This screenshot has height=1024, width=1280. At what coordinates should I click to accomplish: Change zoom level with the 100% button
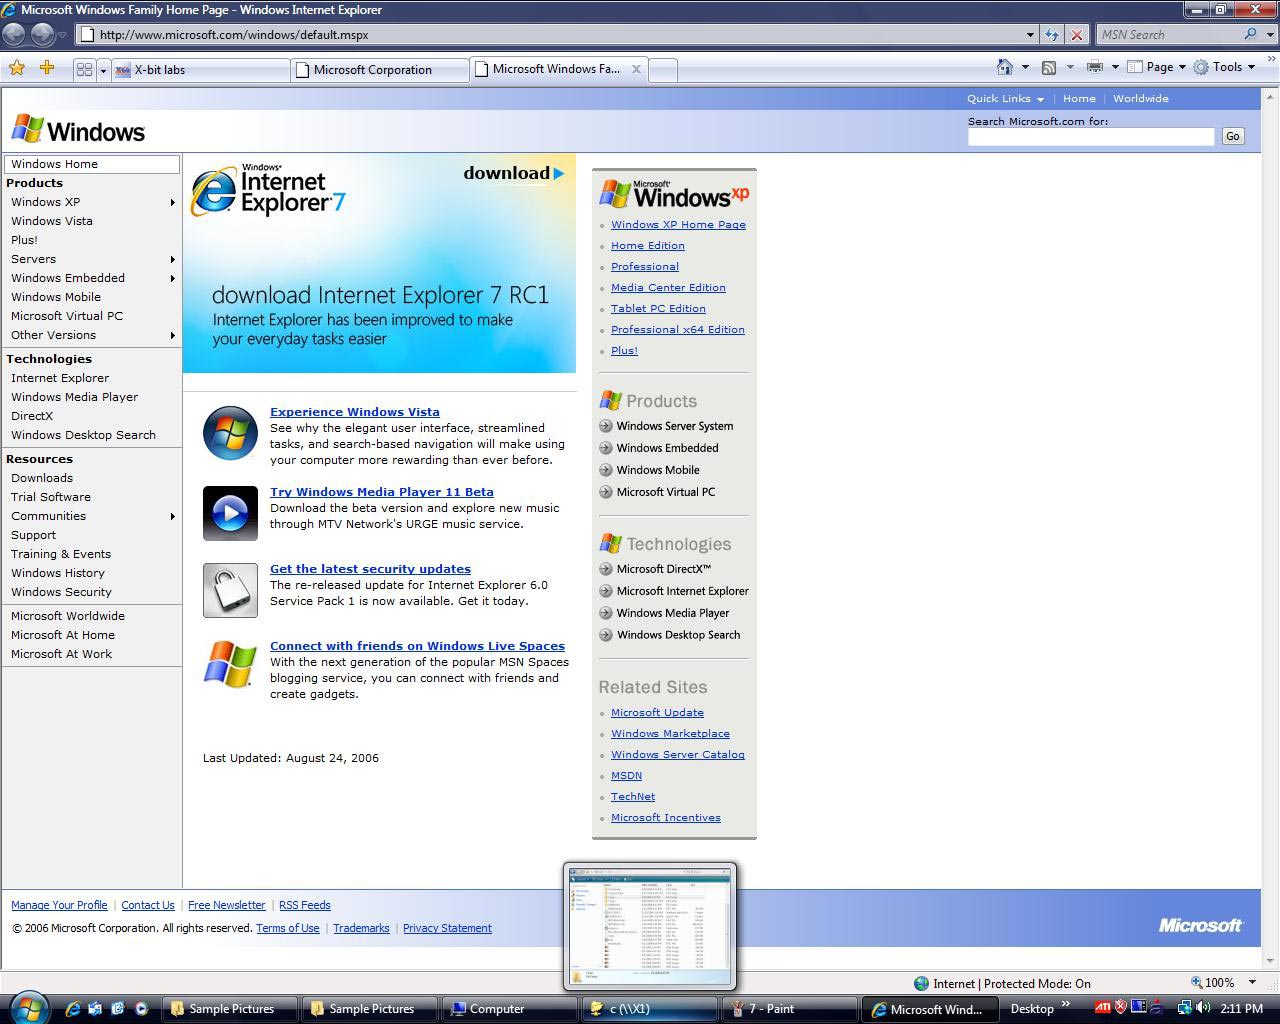(1212, 983)
